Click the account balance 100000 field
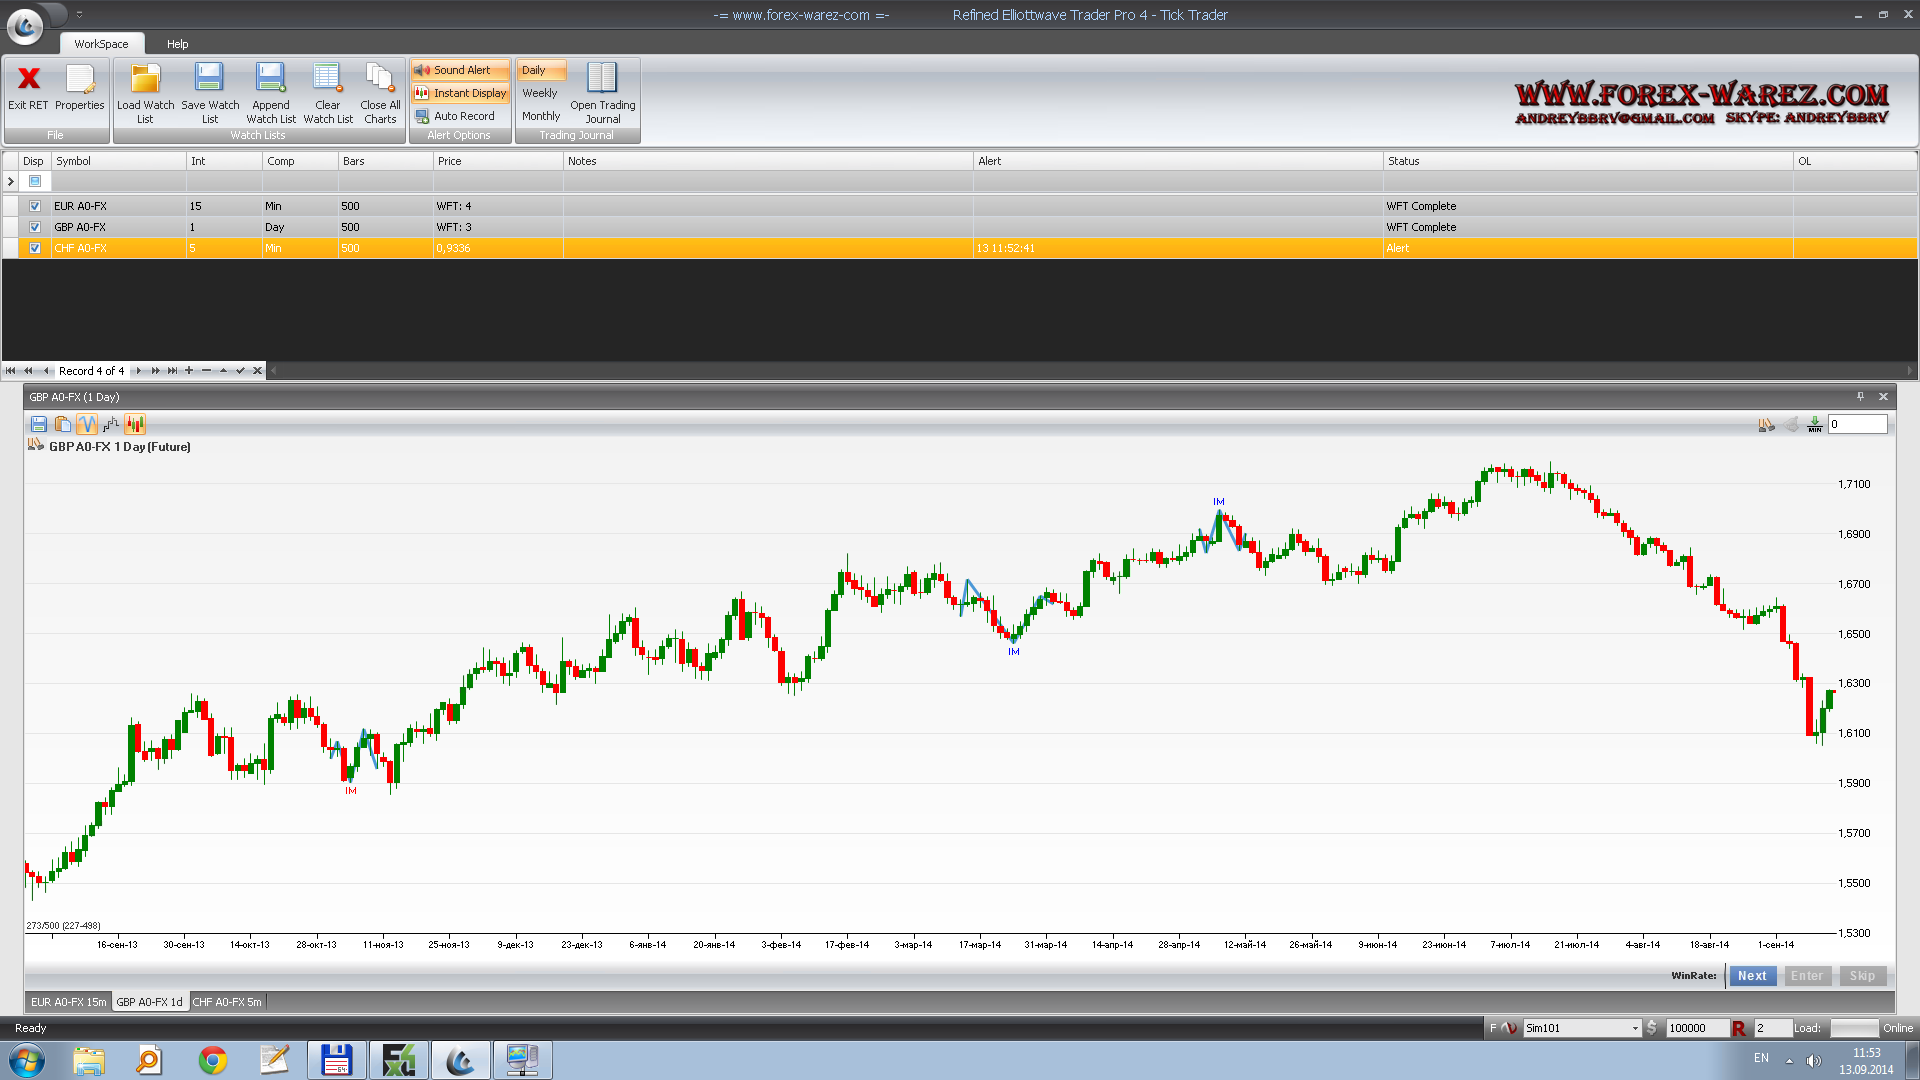Screen dimensions: 1920x1080 pos(1695,1028)
